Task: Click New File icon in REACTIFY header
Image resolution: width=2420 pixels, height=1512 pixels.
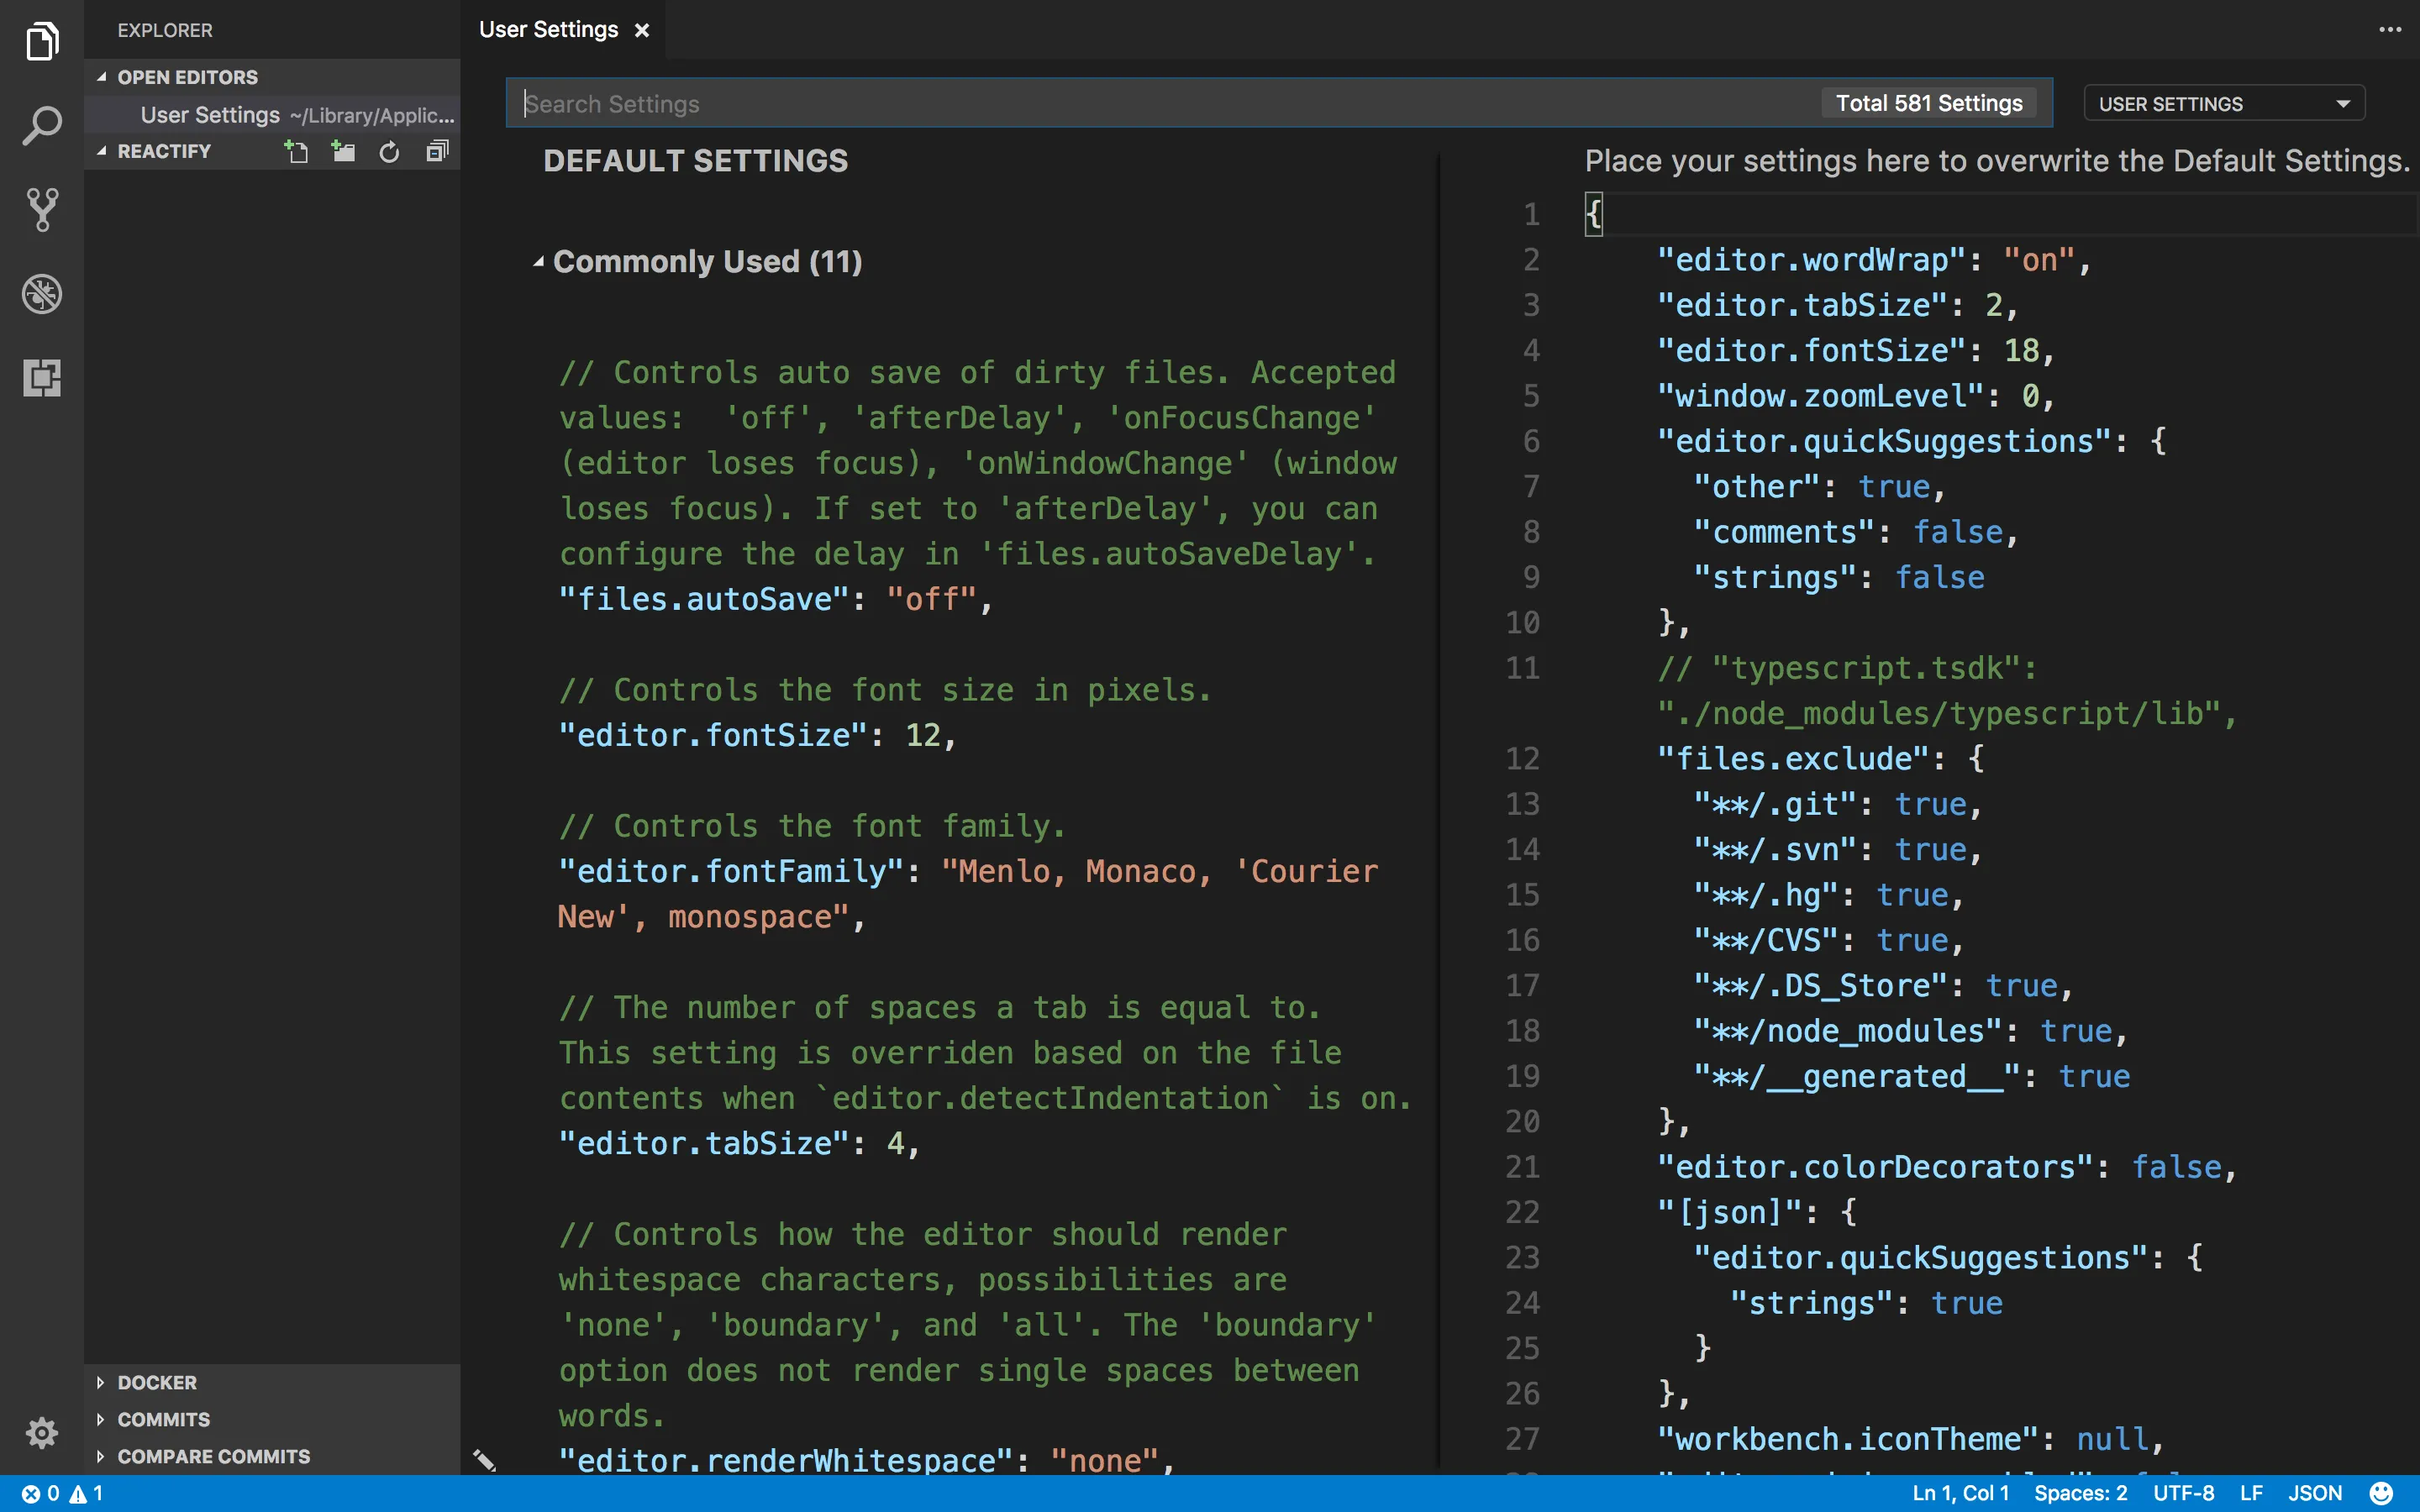Action: [296, 152]
